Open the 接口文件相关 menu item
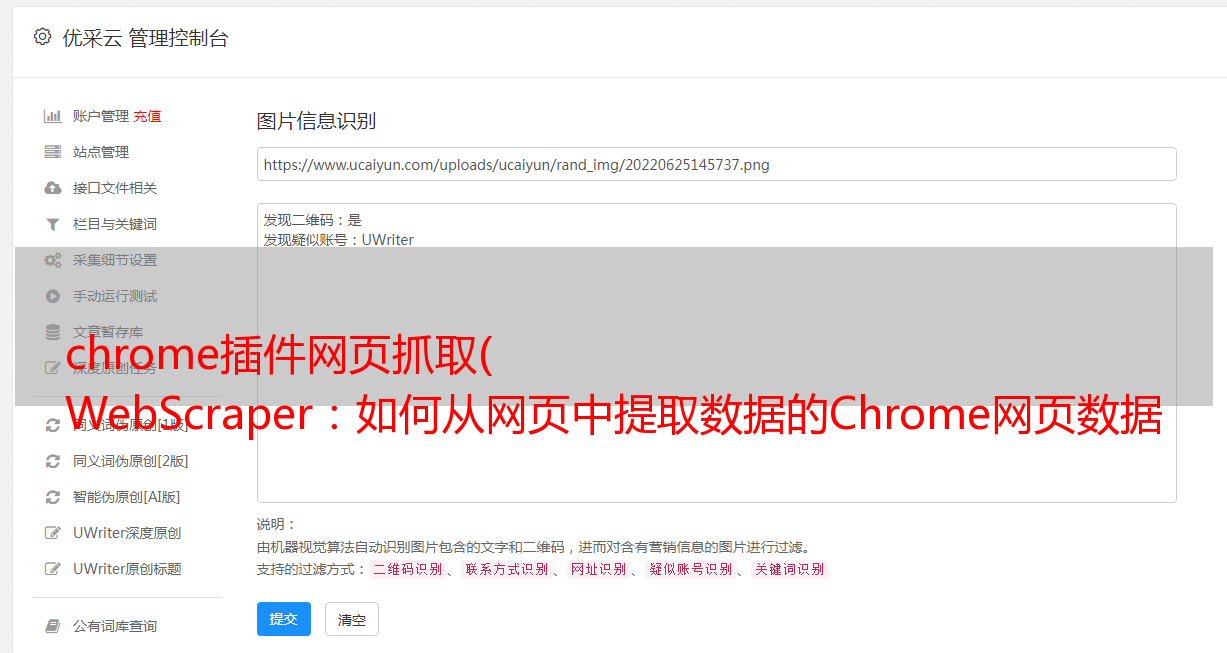The width and height of the screenshot is (1227, 653). pos(115,188)
